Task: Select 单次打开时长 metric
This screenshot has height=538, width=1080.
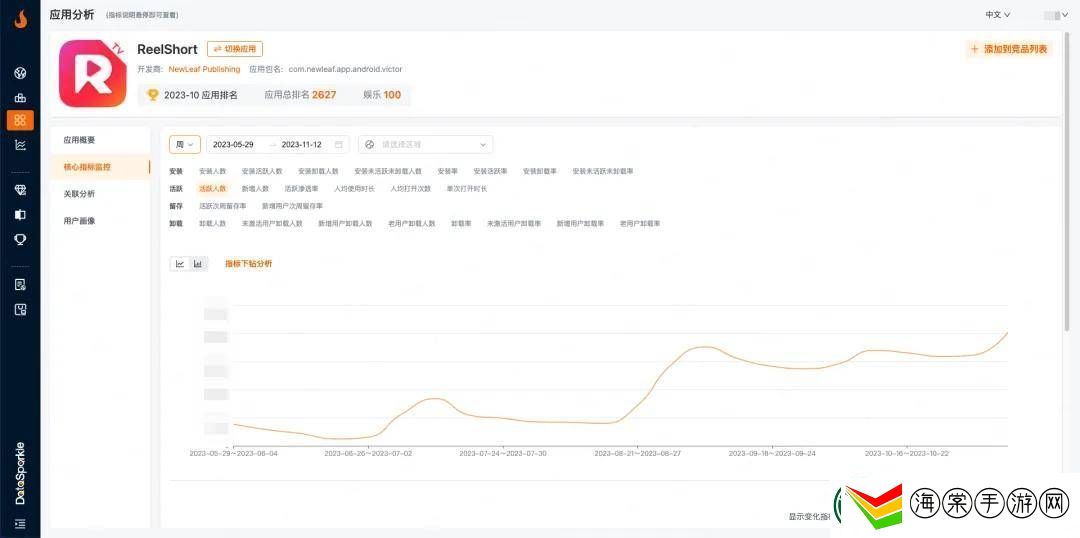Action: point(466,189)
